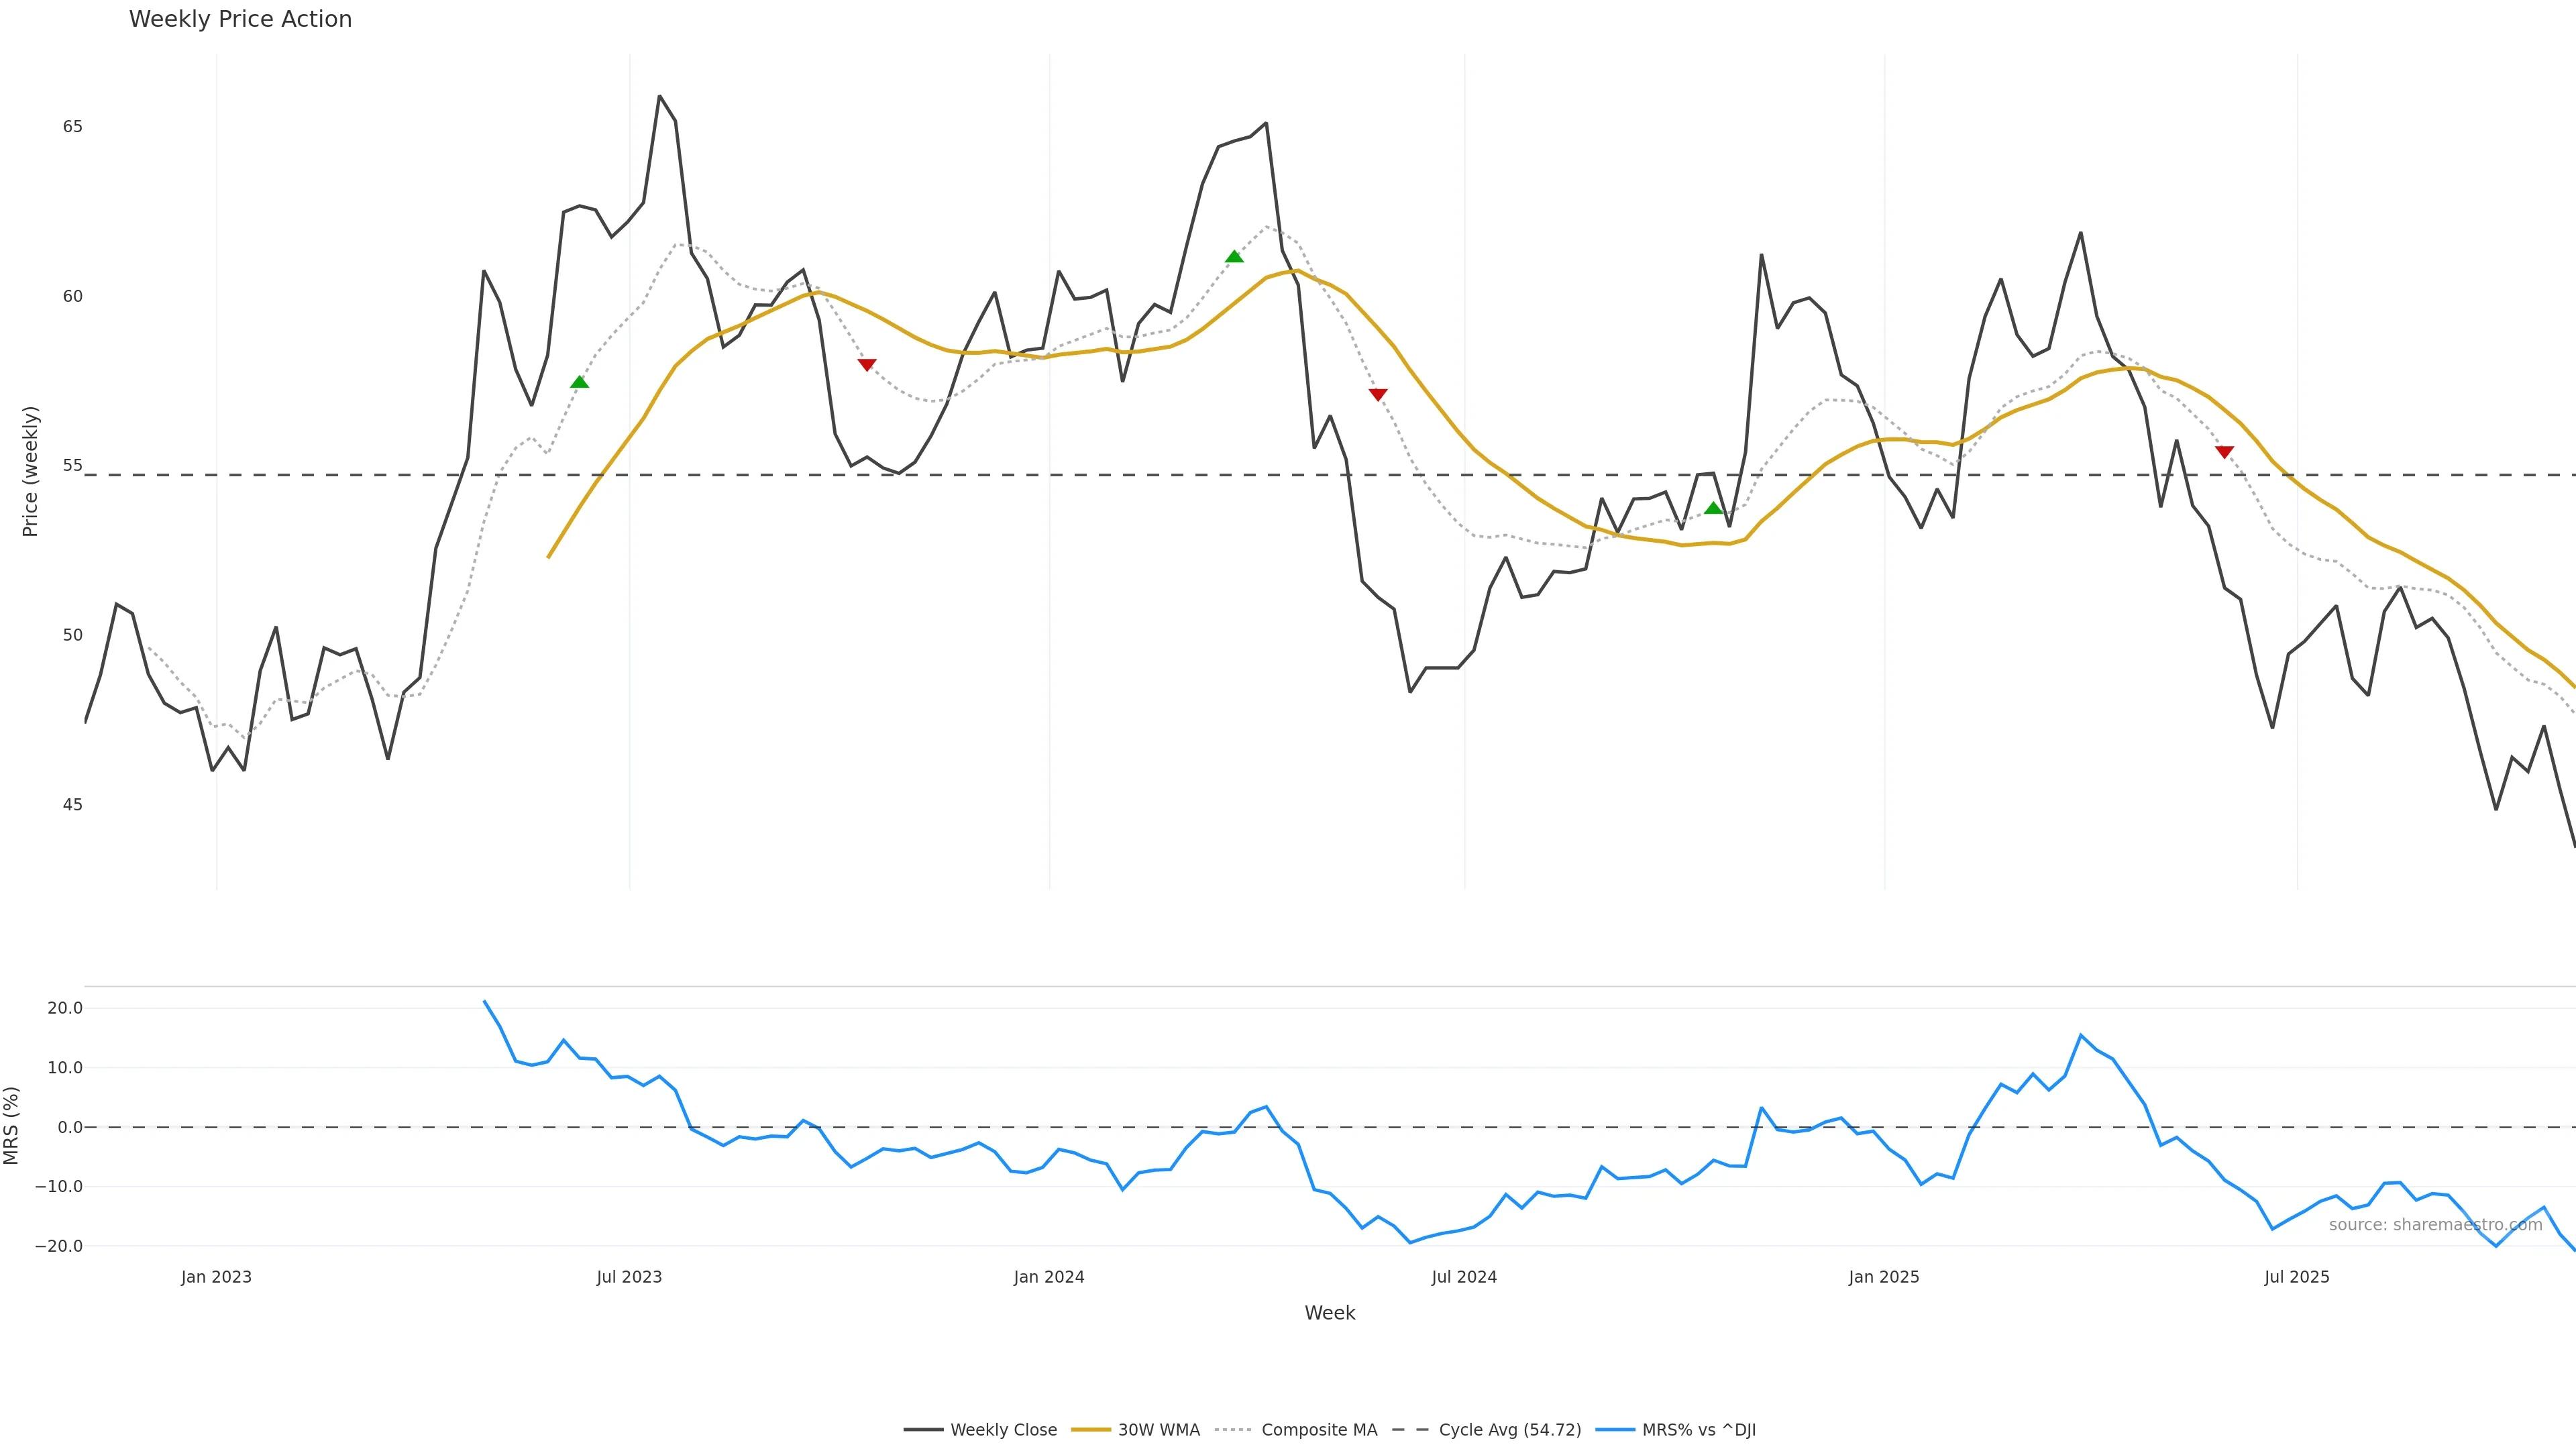The height and width of the screenshot is (1449, 2576).
Task: Click the Week x-axis title
Action: pyautogui.click(x=1329, y=1313)
